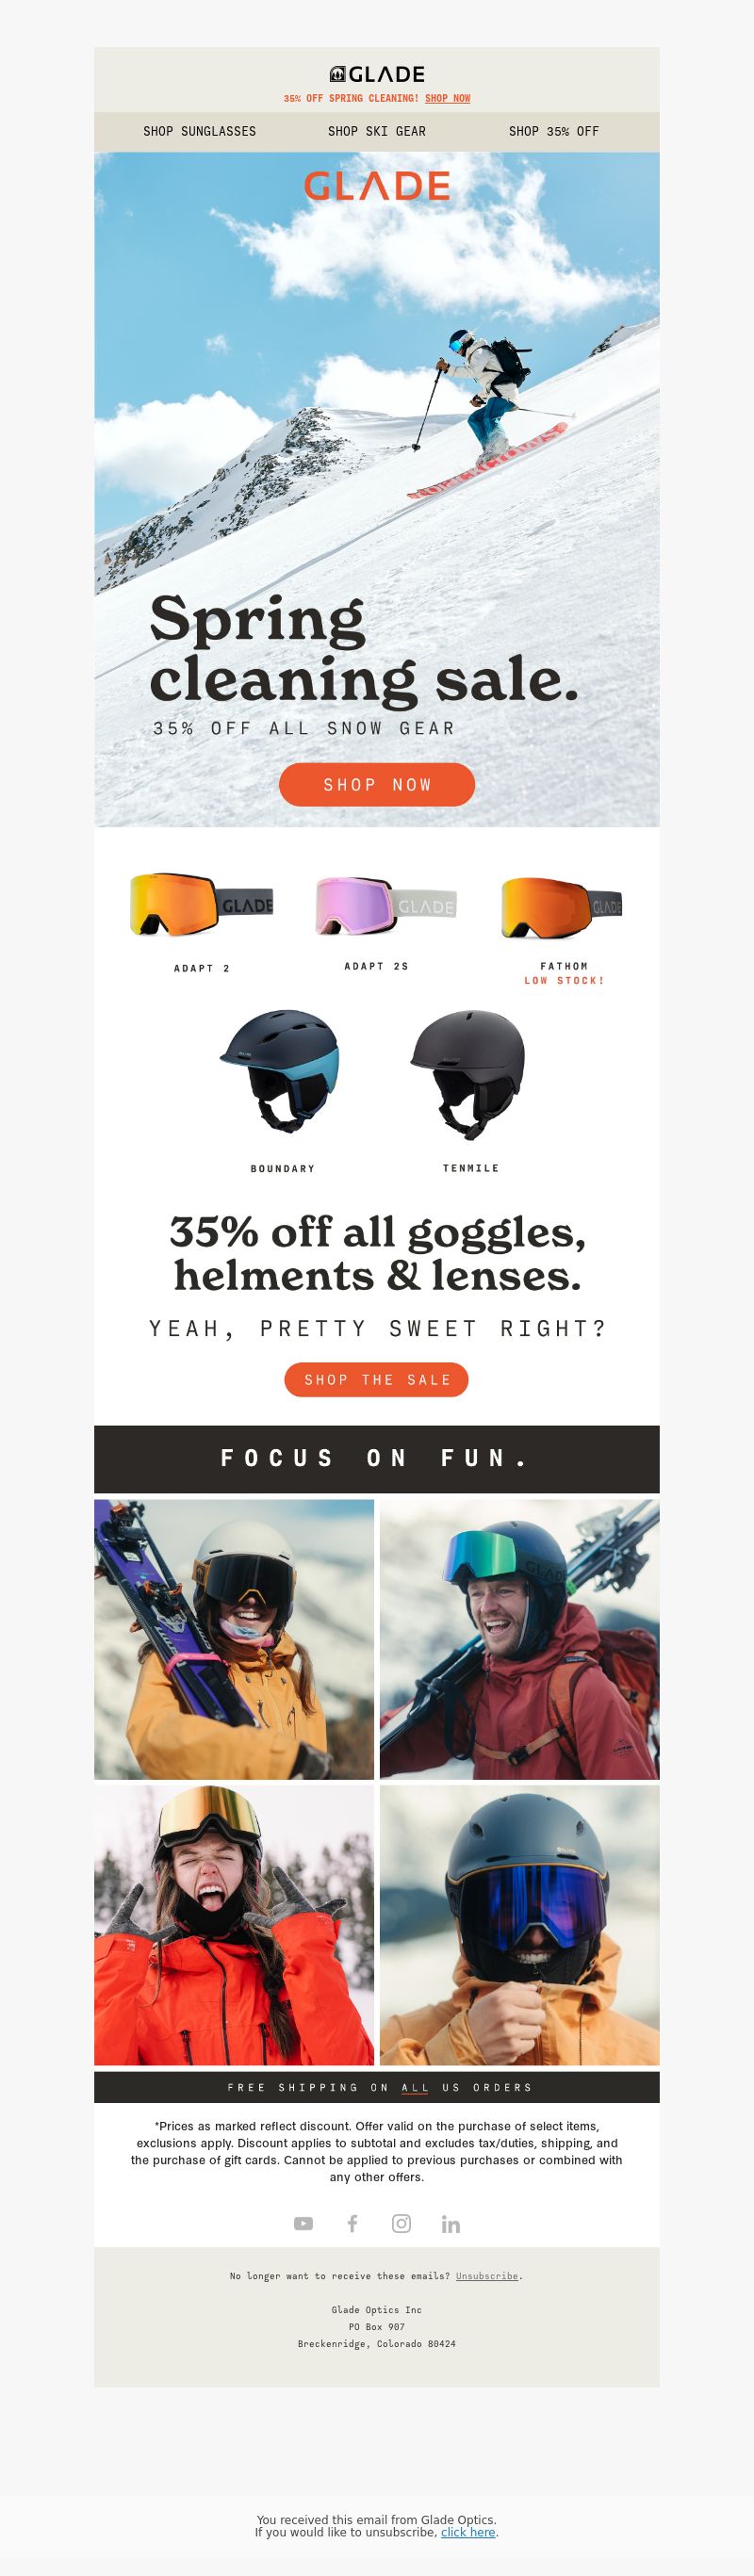Select the Fathom low stock goggle
754x2576 pixels.
point(561,908)
